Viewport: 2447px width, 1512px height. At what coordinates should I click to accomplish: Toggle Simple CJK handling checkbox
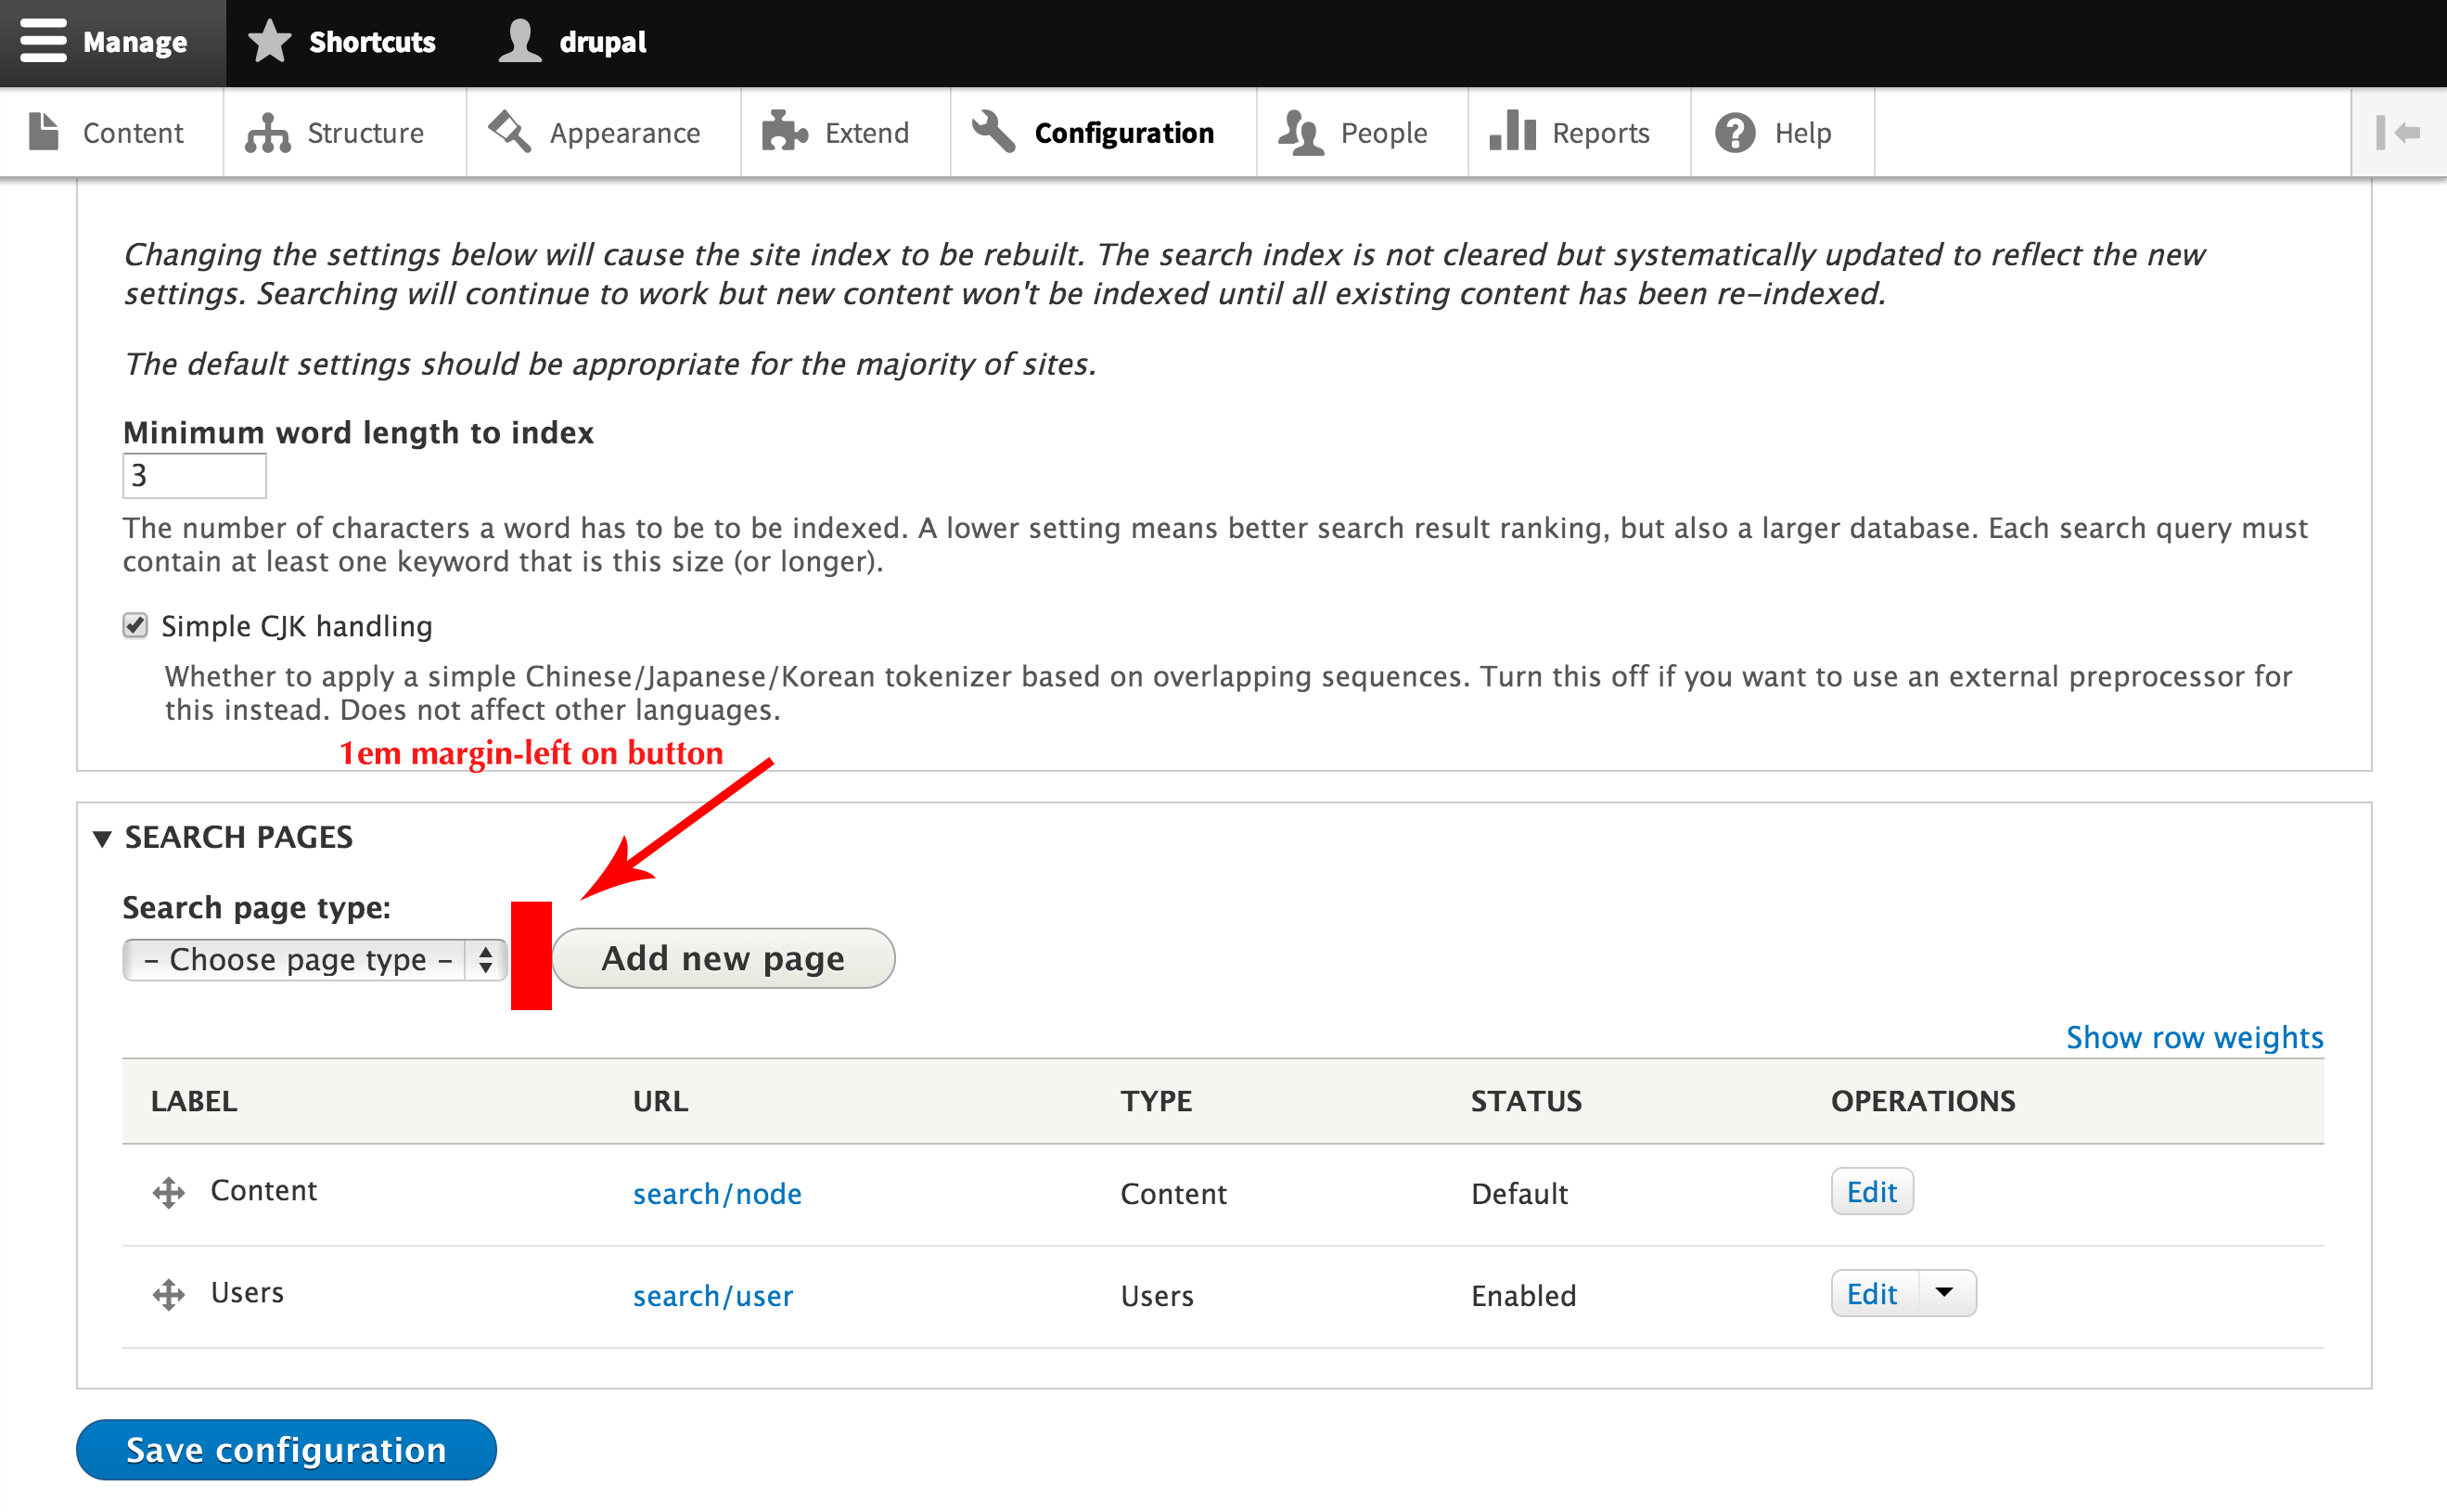tap(135, 626)
